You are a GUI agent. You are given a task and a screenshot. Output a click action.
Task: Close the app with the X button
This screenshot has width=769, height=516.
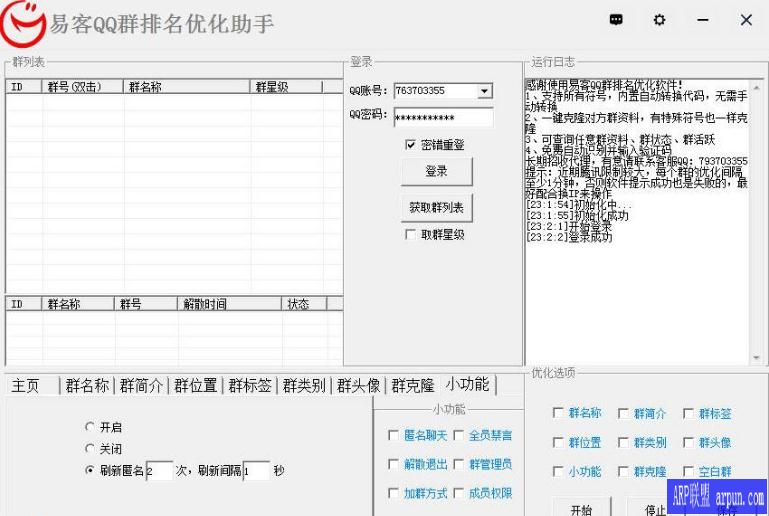coord(746,20)
